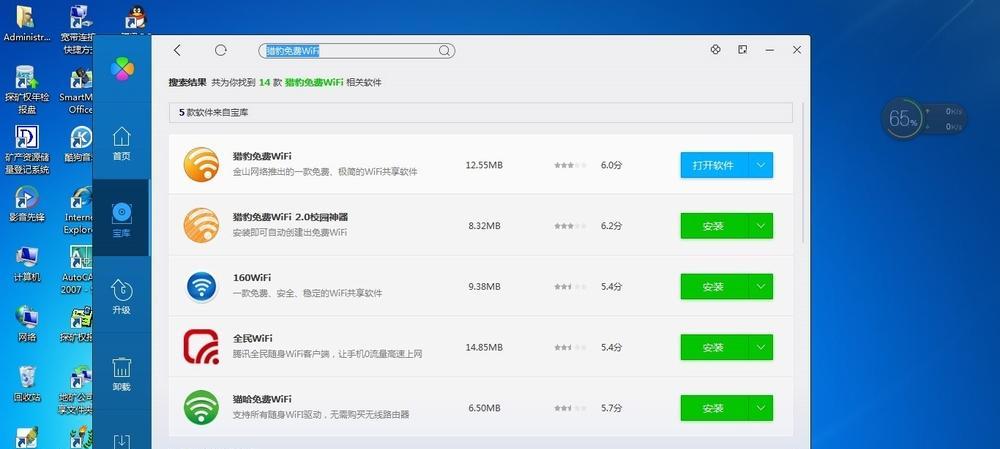
Task: Click the refresh icon in toolbar
Action: tap(221, 50)
